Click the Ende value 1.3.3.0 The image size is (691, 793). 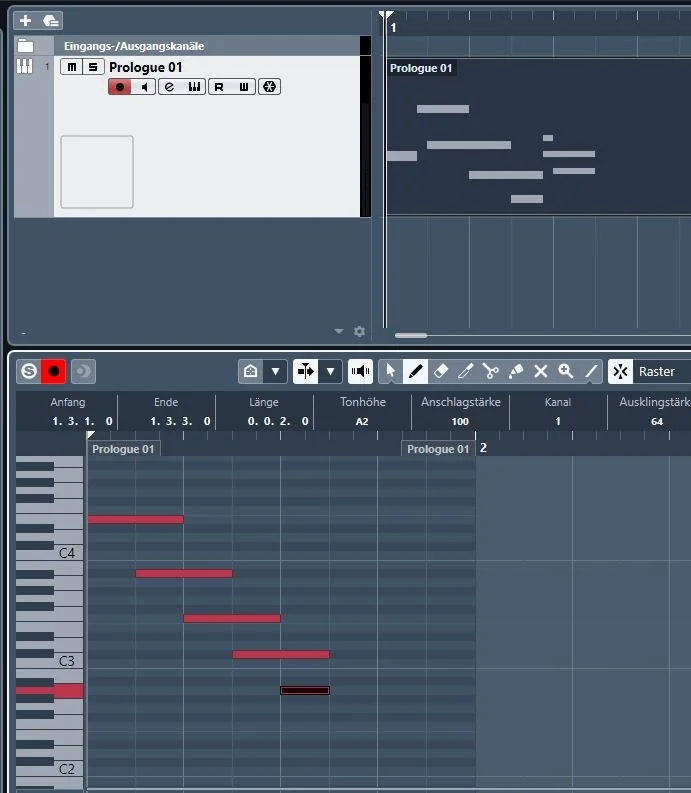pyautogui.click(x=180, y=421)
